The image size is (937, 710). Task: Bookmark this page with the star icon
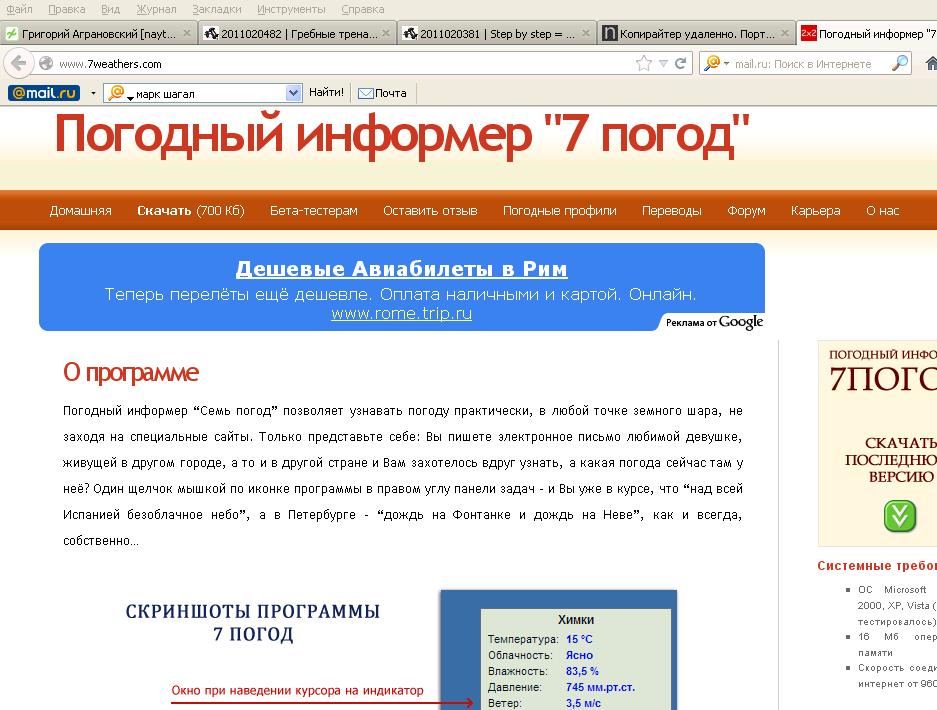click(644, 63)
